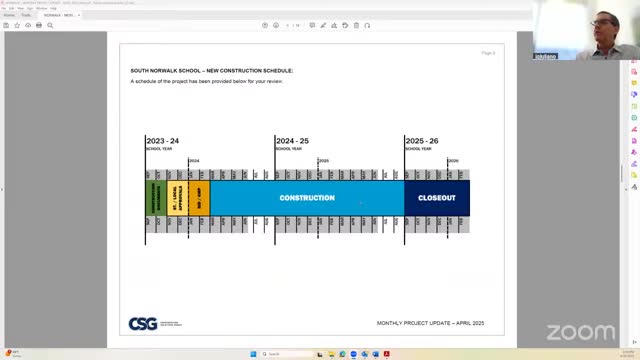Expand the left navigation pane arrow
640x360 pixels.
[x=2, y=189]
